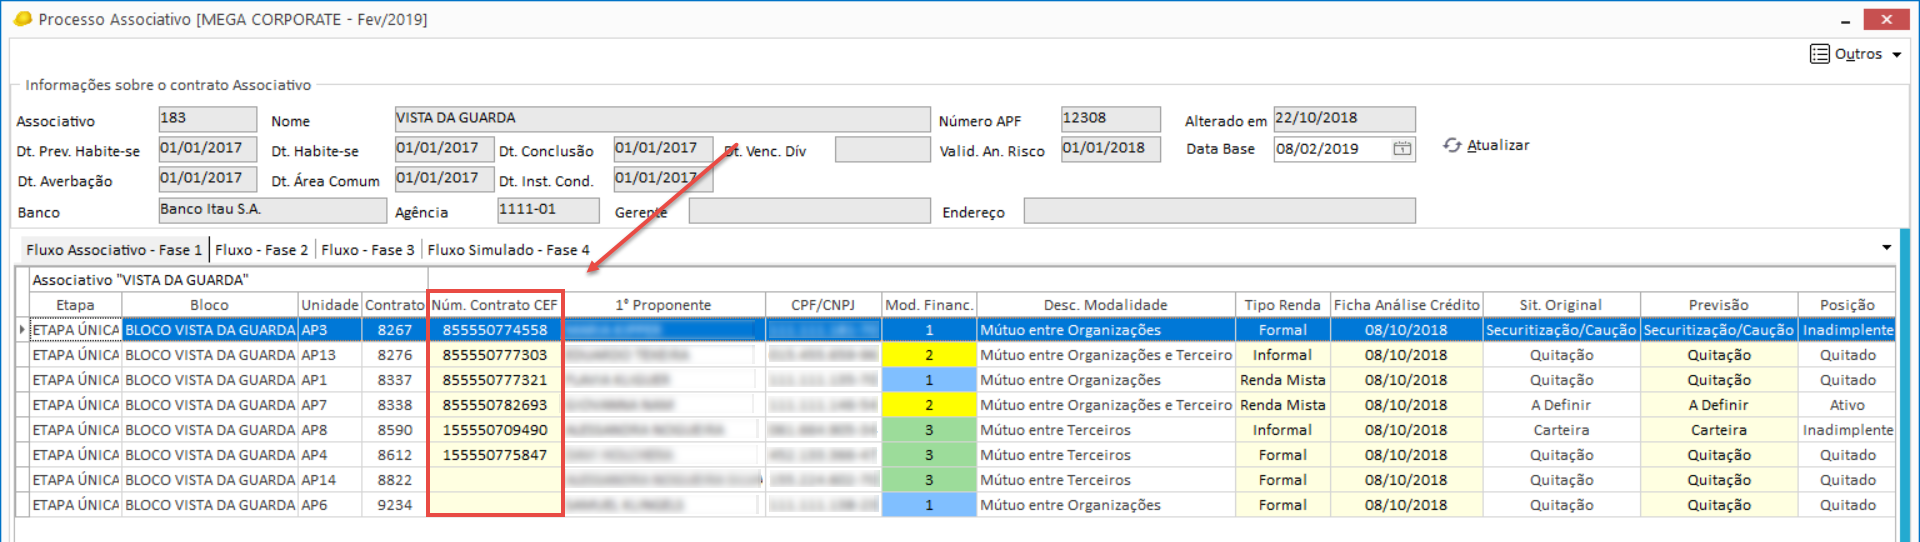Click the app icon in title bar
The image size is (1920, 542).
22,19
